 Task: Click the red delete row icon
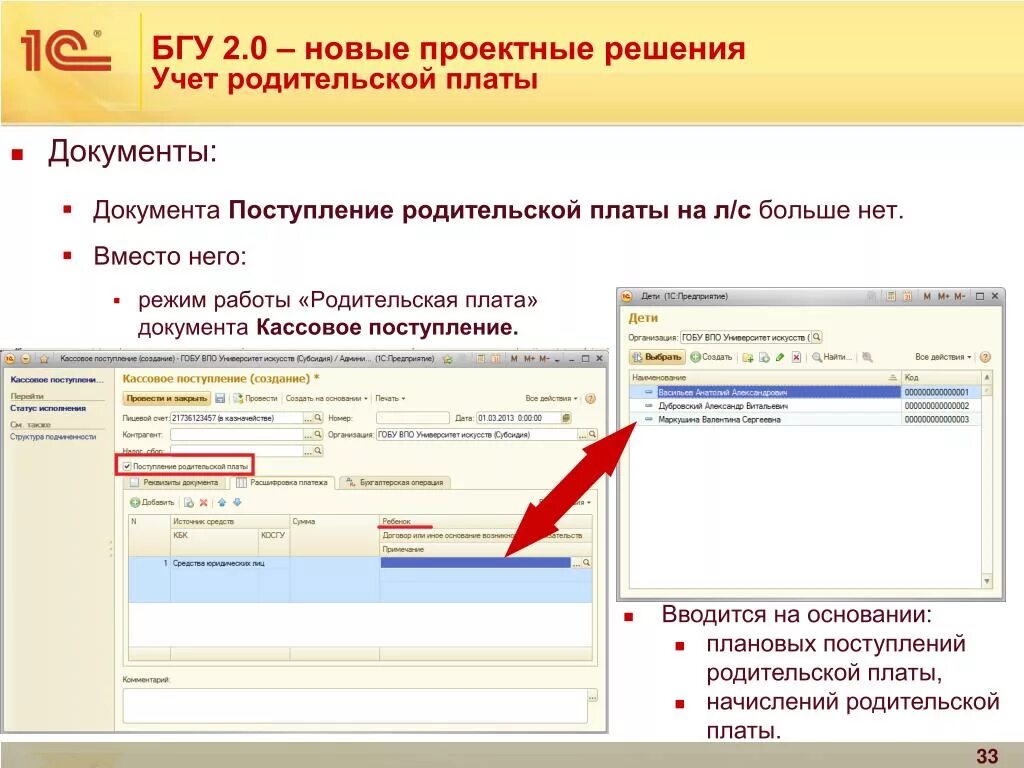pos(203,502)
